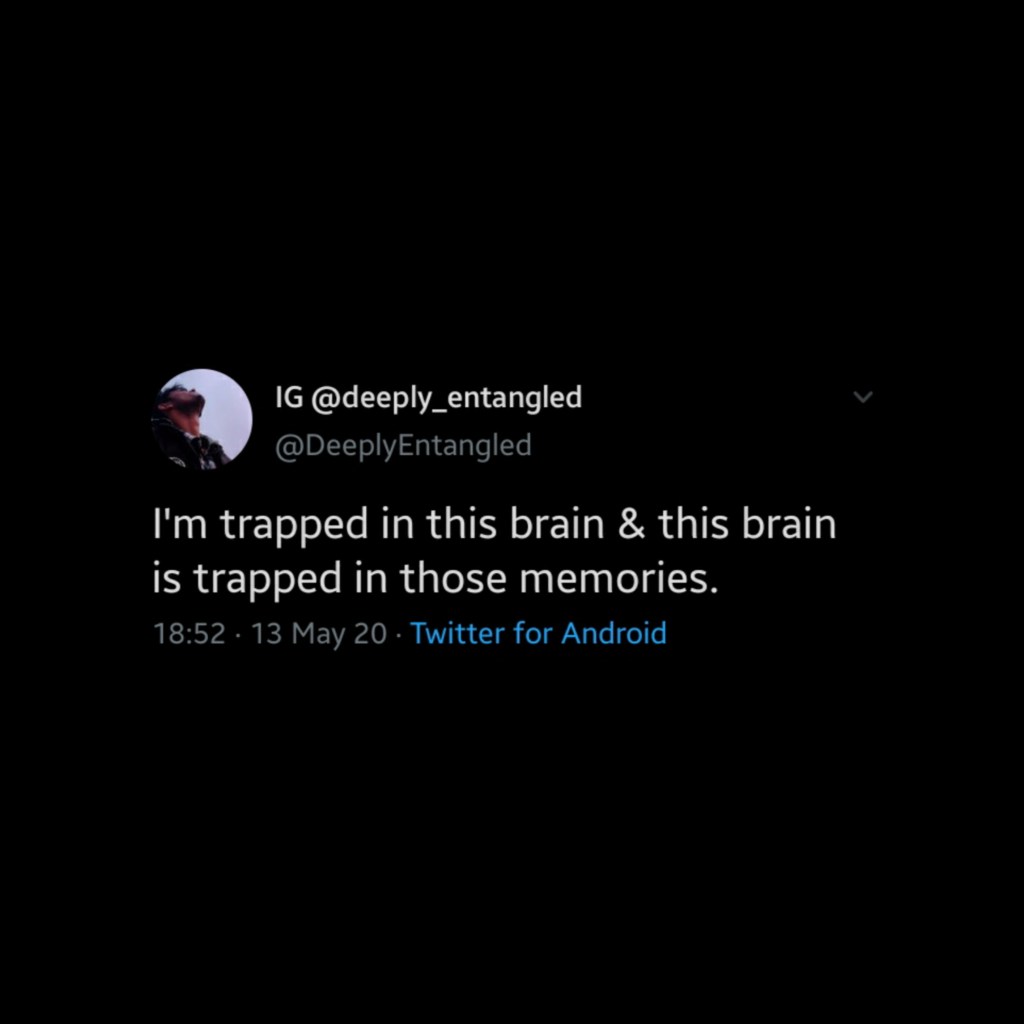Click the year 20 in the date
This screenshot has height=1024, width=1024.
point(370,633)
